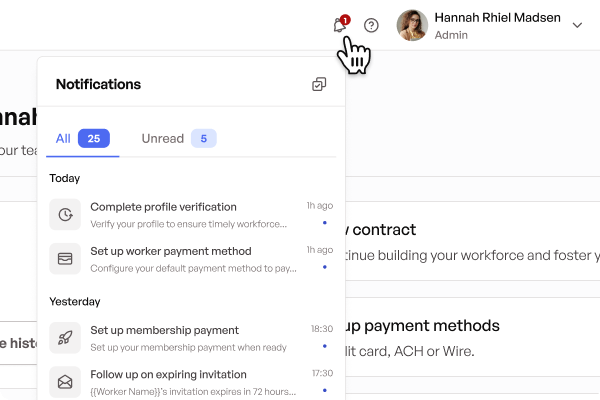This screenshot has height=400, width=600.
Task: Open Set up worker payment method notification
Action: (170, 251)
